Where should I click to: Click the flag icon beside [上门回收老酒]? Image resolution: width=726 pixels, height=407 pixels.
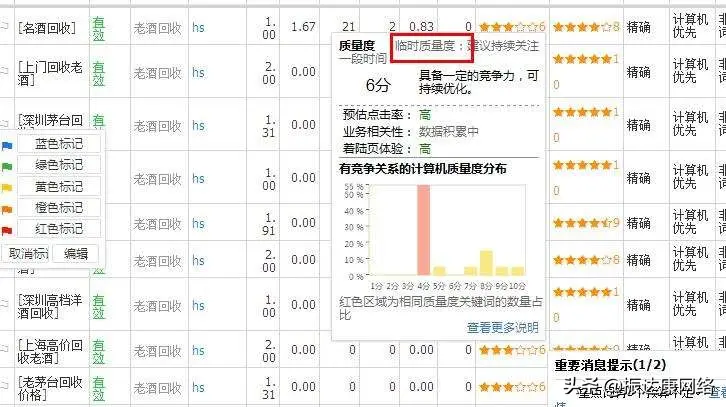5,71
